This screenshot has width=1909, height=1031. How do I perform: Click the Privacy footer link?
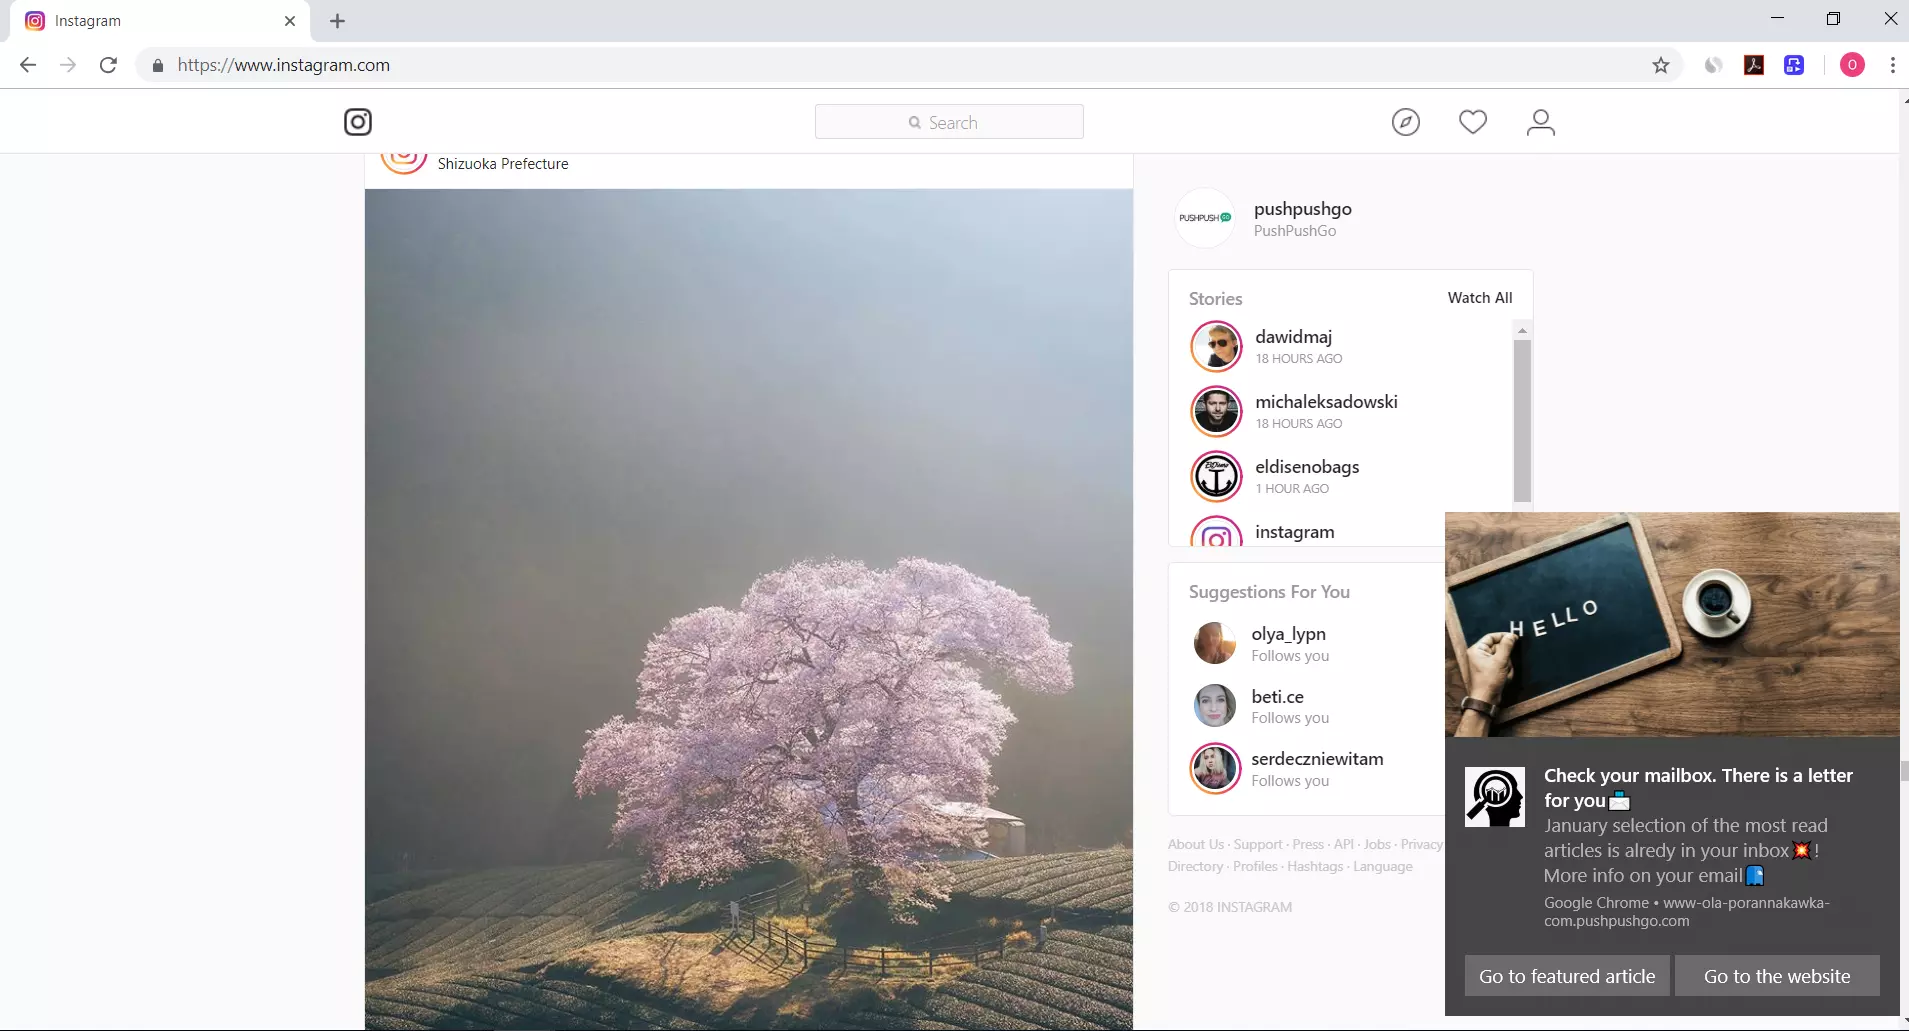point(1422,845)
